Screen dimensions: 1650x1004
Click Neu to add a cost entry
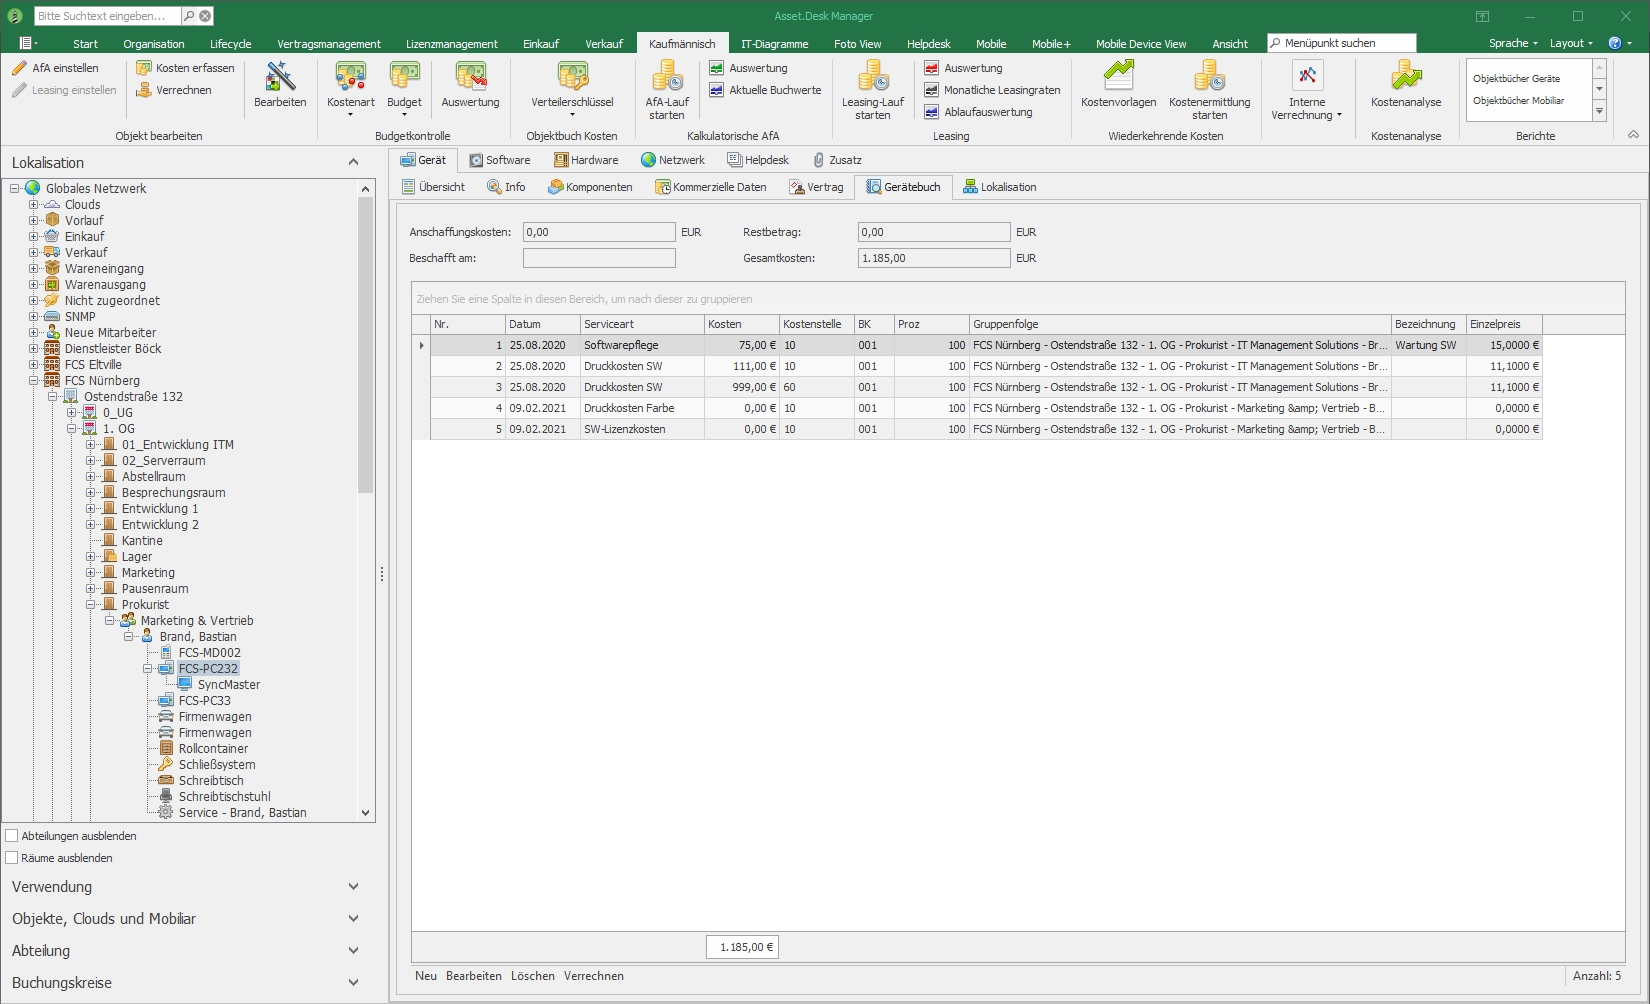[426, 976]
